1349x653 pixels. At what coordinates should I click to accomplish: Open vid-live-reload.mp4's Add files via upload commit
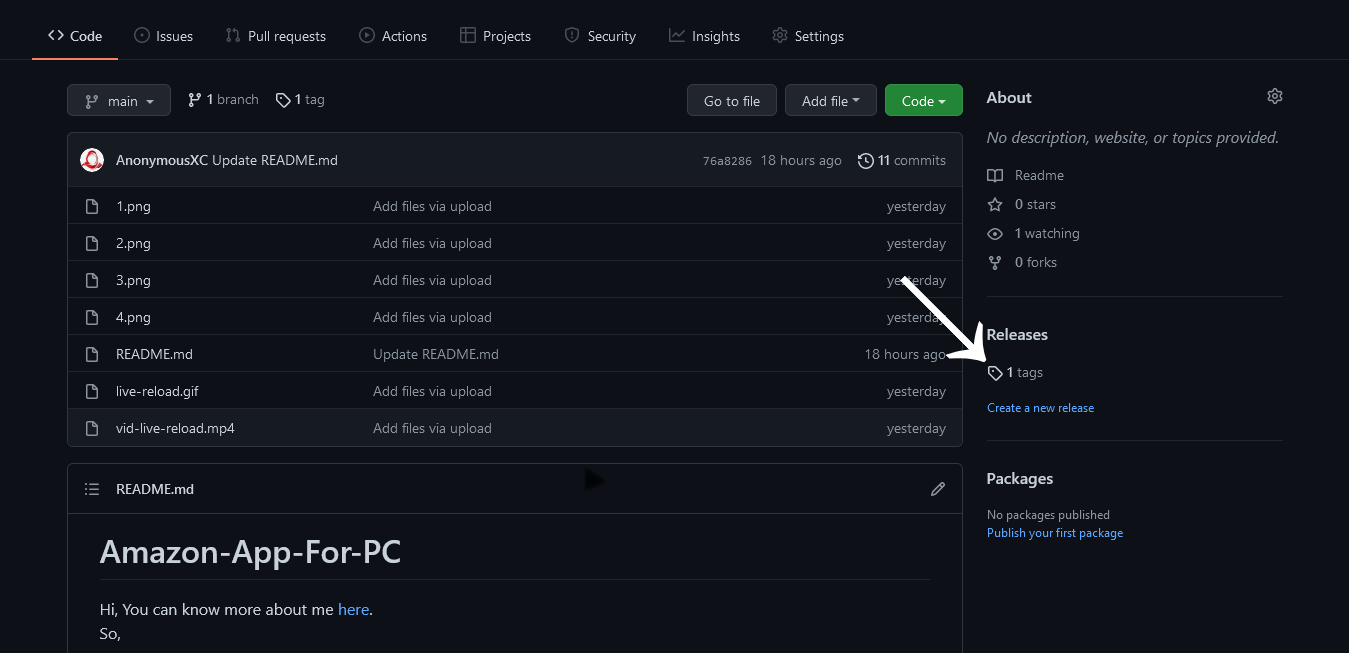click(x=432, y=428)
